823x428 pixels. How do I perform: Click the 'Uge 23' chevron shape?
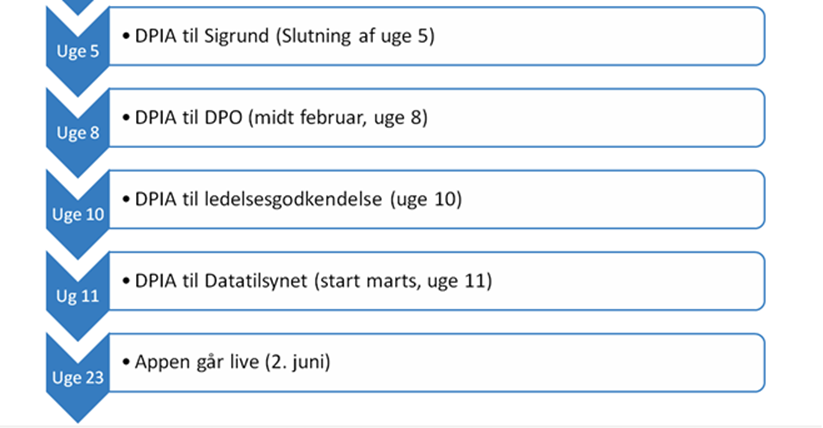click(77, 377)
